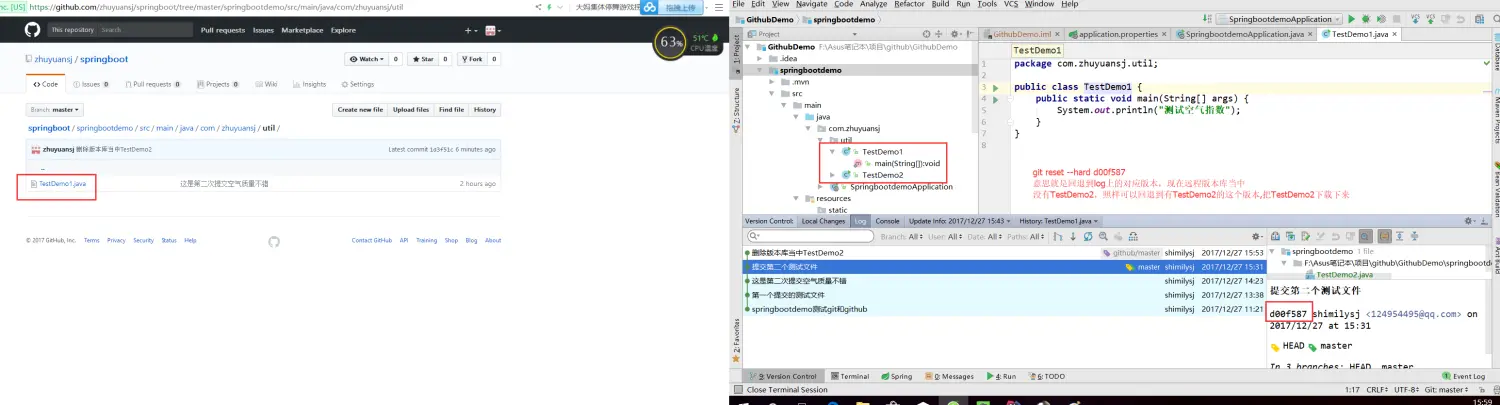
Task: Collapse the springbootdemo module tree node
Action: pos(759,70)
